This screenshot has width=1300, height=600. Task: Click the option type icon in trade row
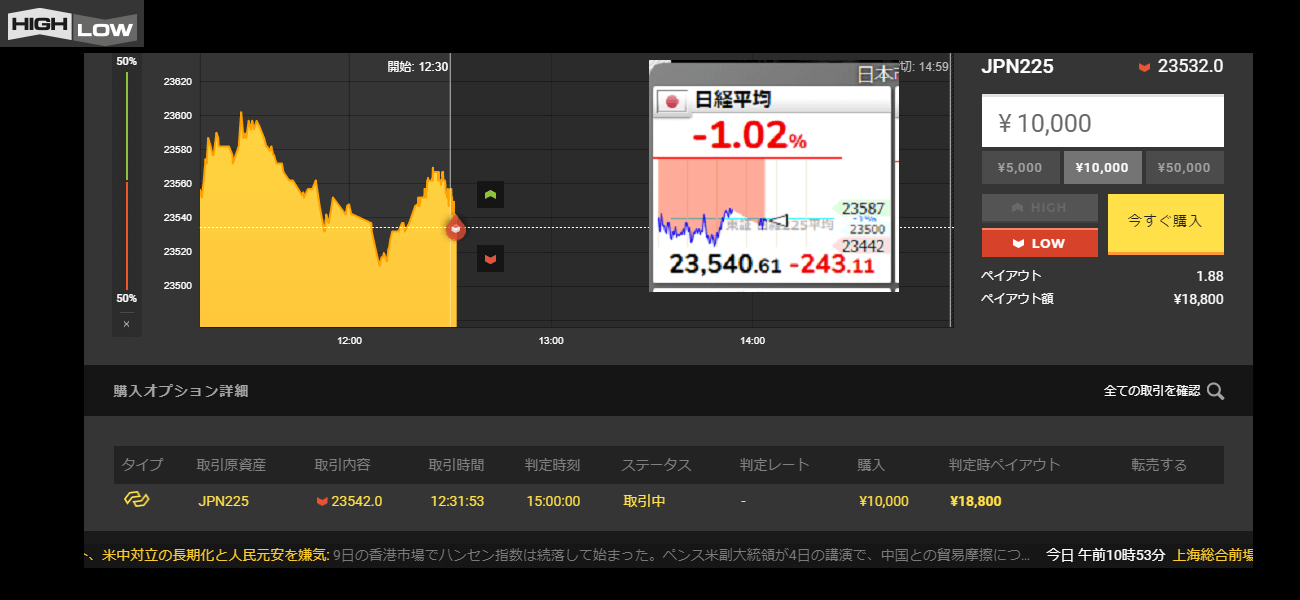(136, 500)
